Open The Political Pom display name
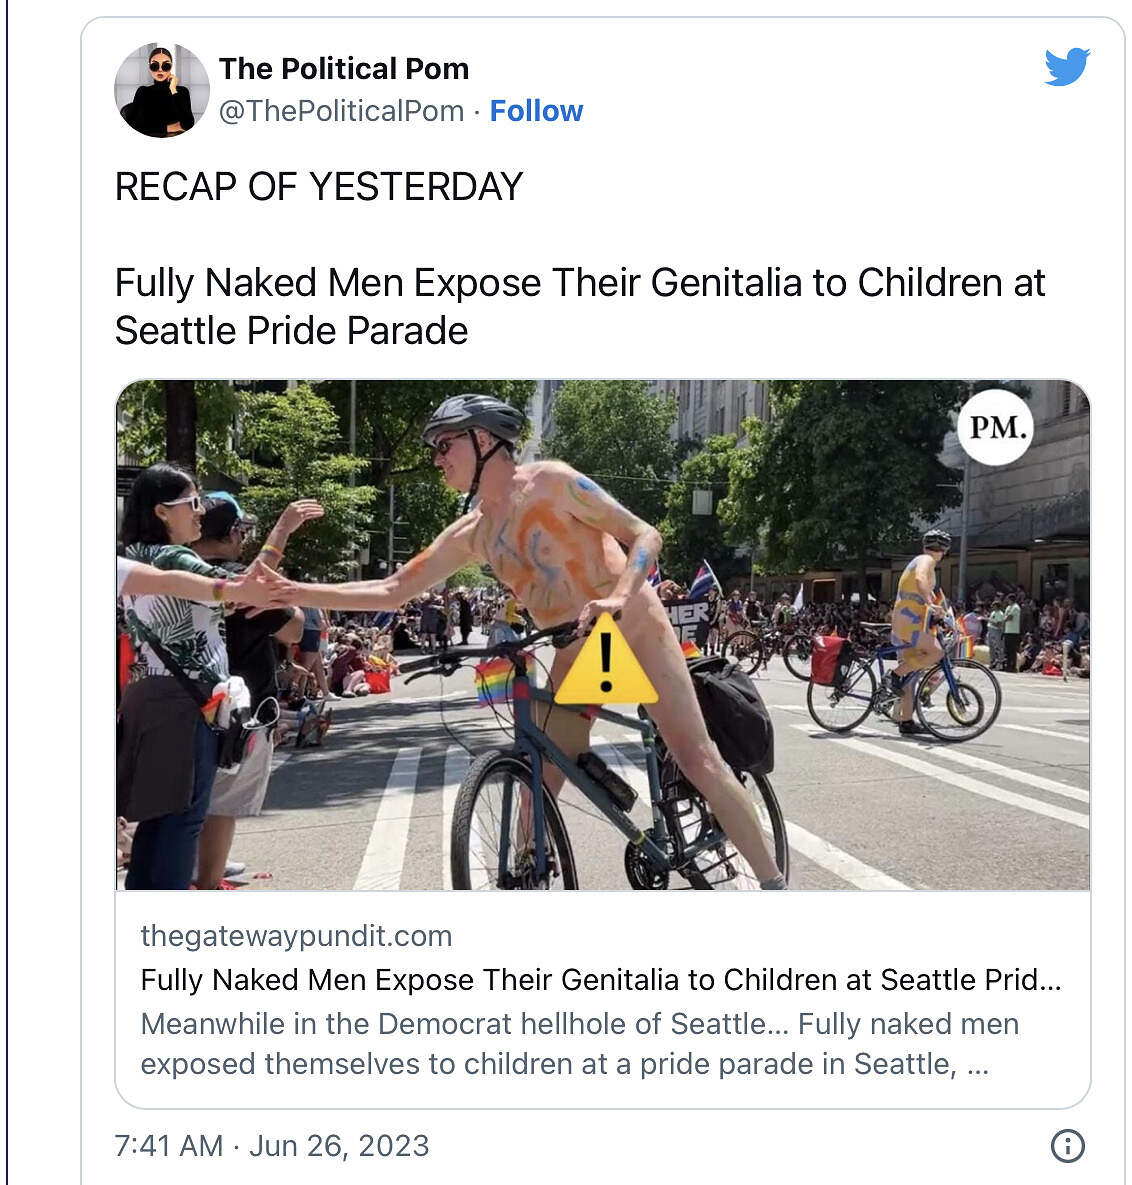 (344, 68)
